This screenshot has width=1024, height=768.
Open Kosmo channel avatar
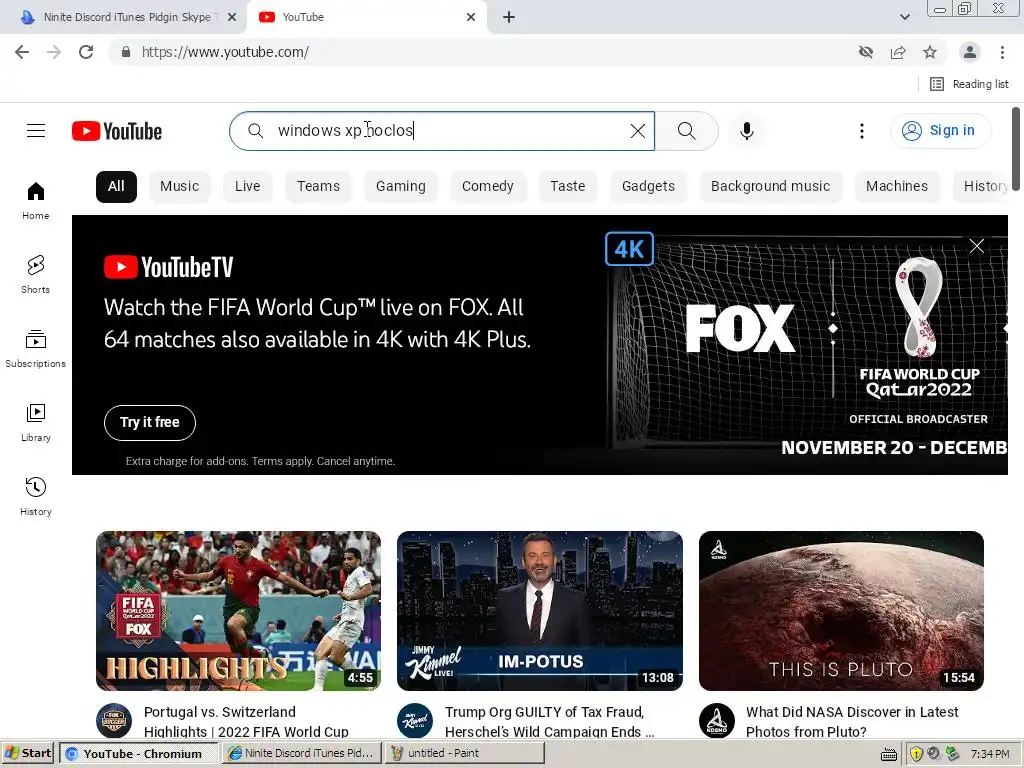pos(716,721)
